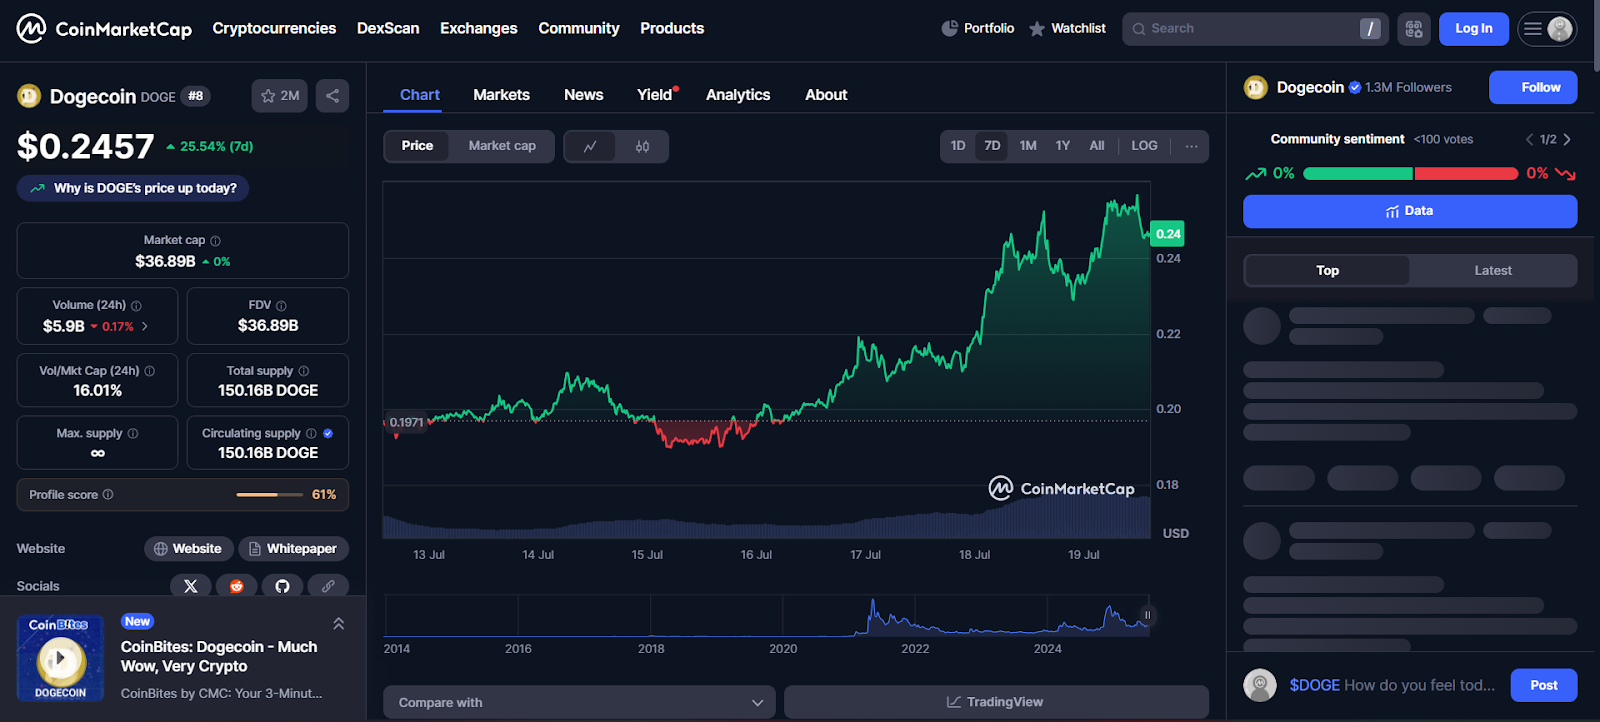Click the share icon next to Dogecoin
The height and width of the screenshot is (722, 1600).
coord(333,96)
